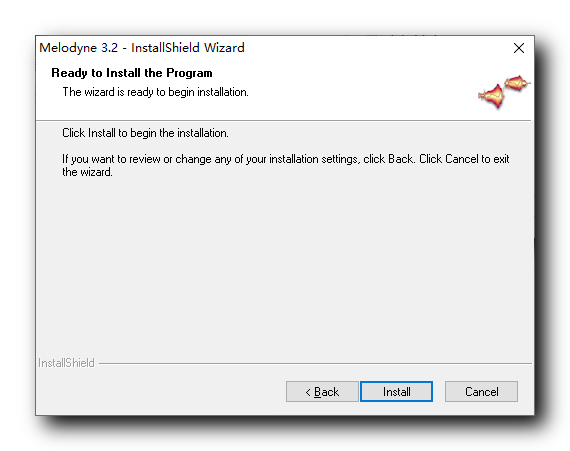Click the 'the wizard.' second paragraph line
This screenshot has width=570, height=451.
tap(87, 172)
